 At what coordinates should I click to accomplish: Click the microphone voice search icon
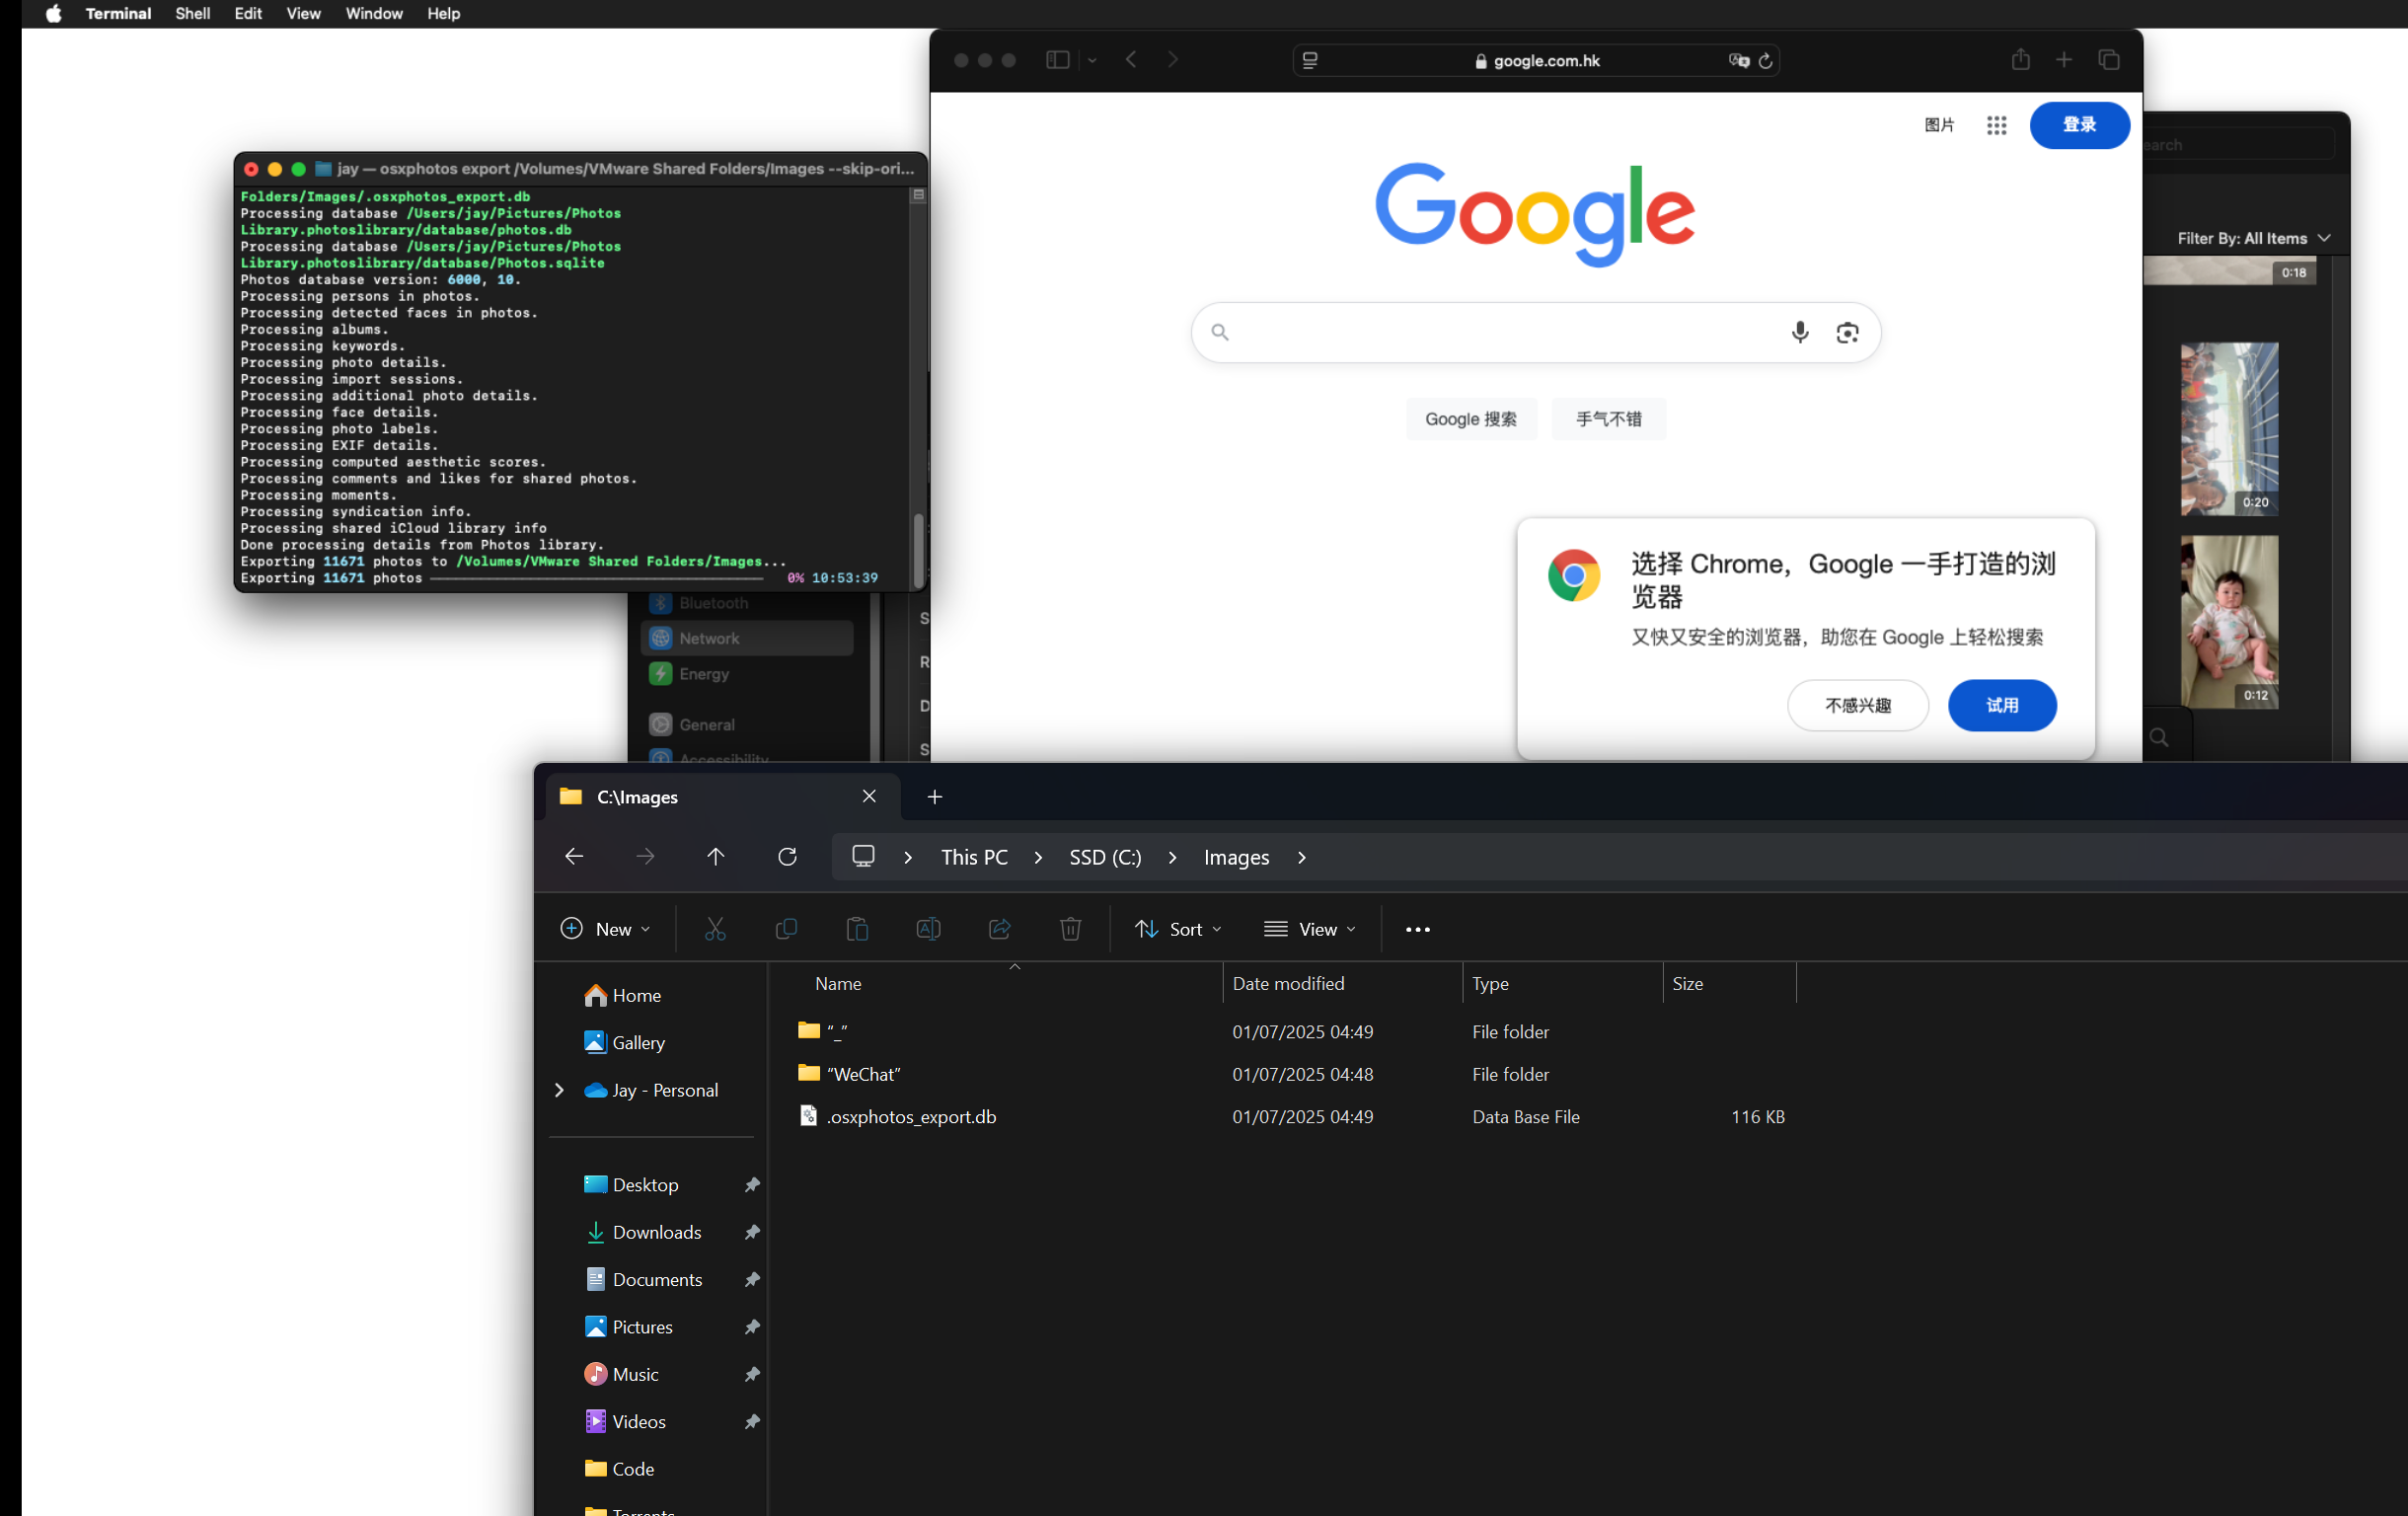1799,332
